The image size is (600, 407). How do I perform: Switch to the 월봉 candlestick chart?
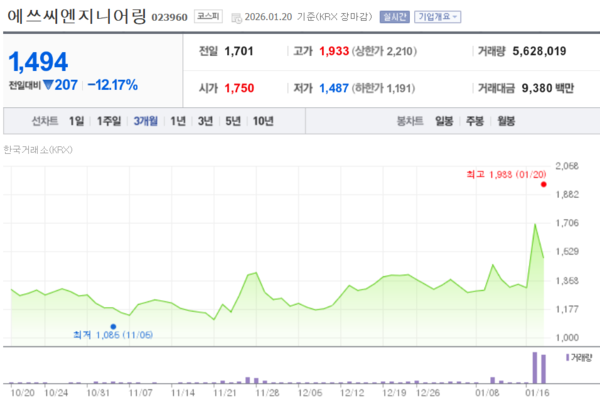pos(506,121)
